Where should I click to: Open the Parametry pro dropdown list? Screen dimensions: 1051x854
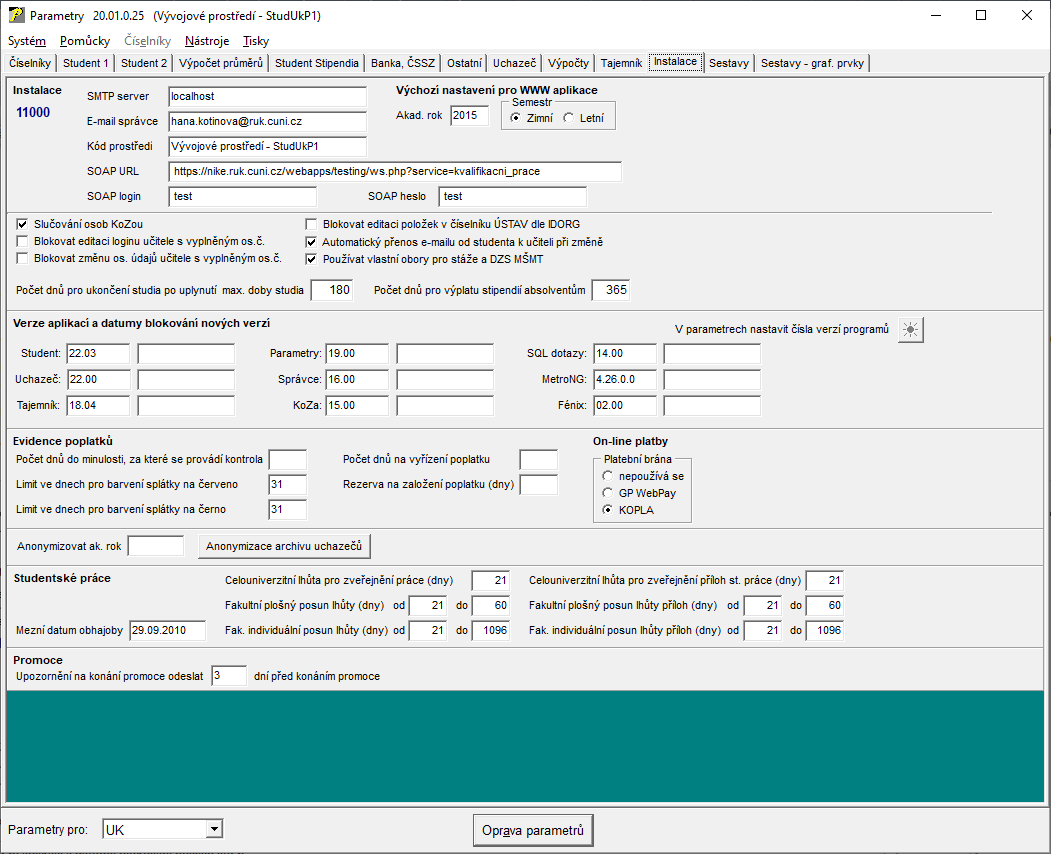213,829
